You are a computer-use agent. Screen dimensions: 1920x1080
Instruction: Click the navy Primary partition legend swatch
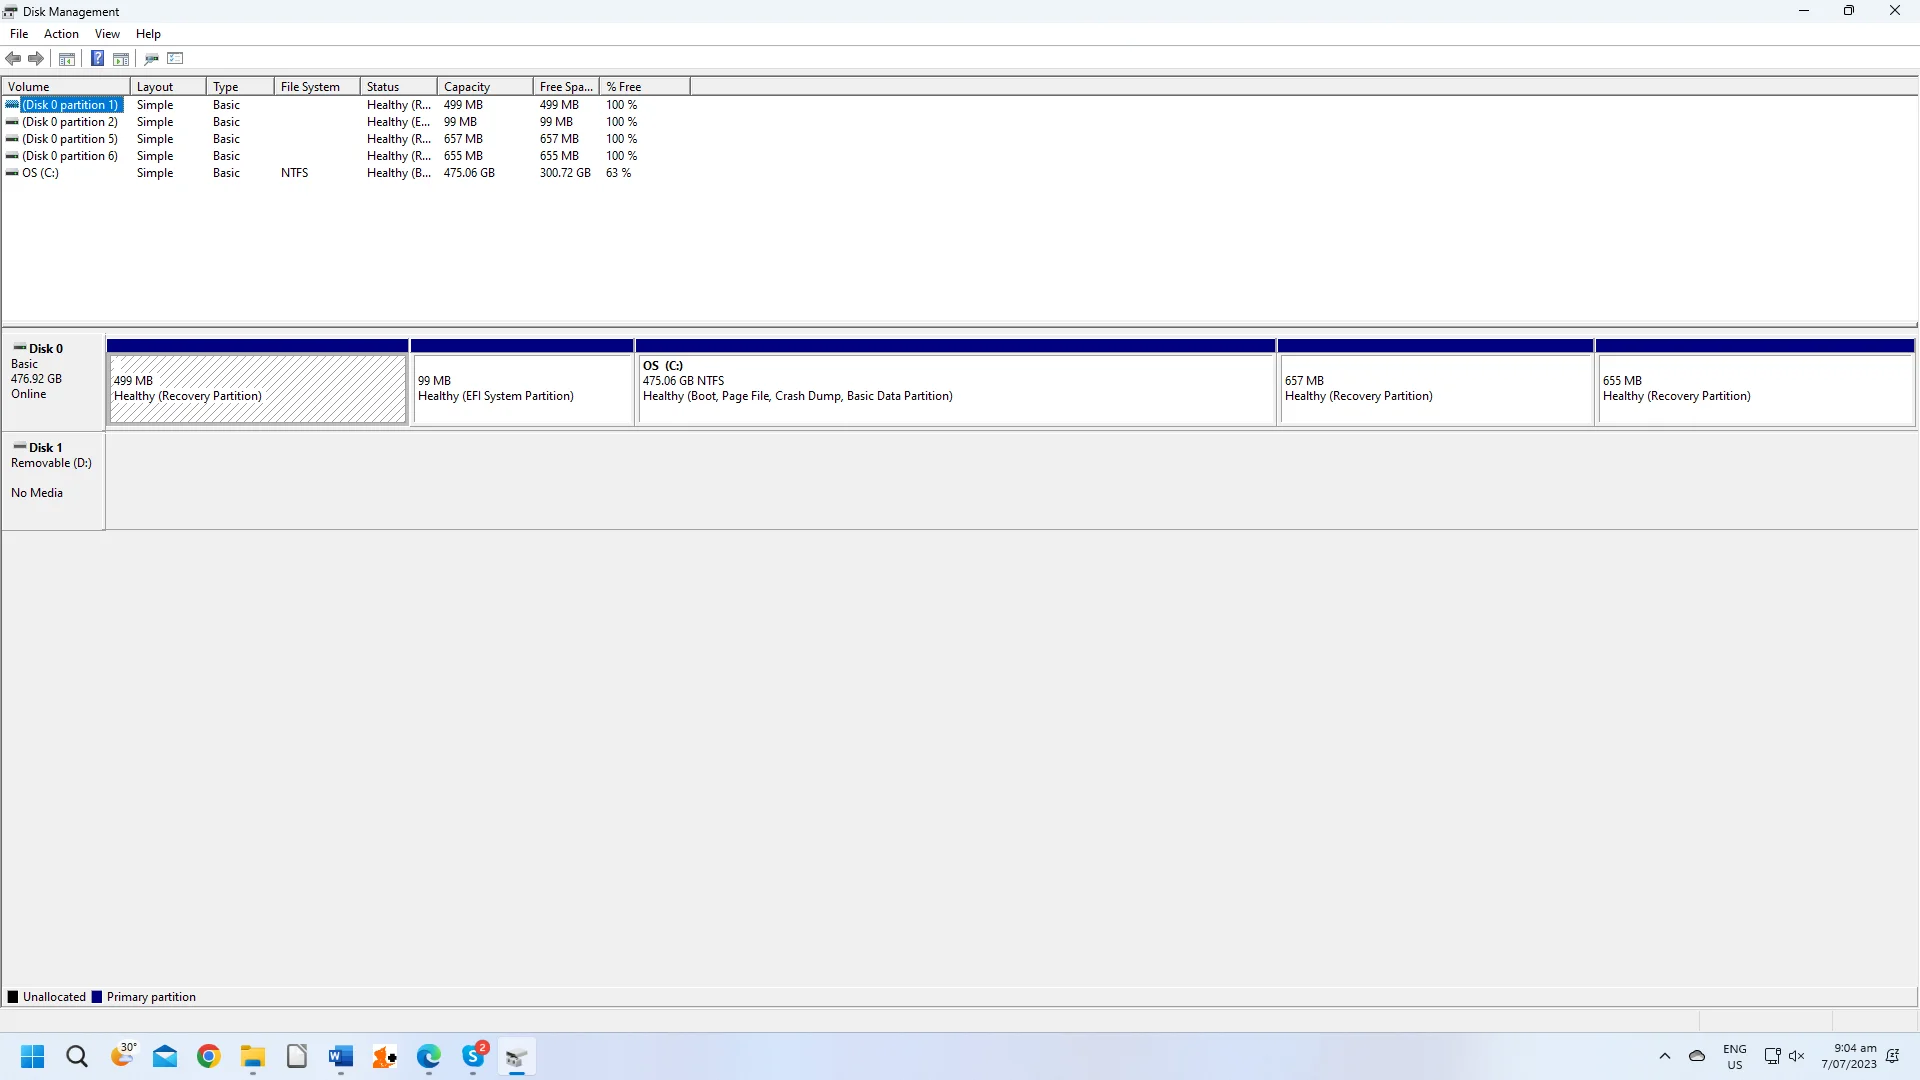97,997
